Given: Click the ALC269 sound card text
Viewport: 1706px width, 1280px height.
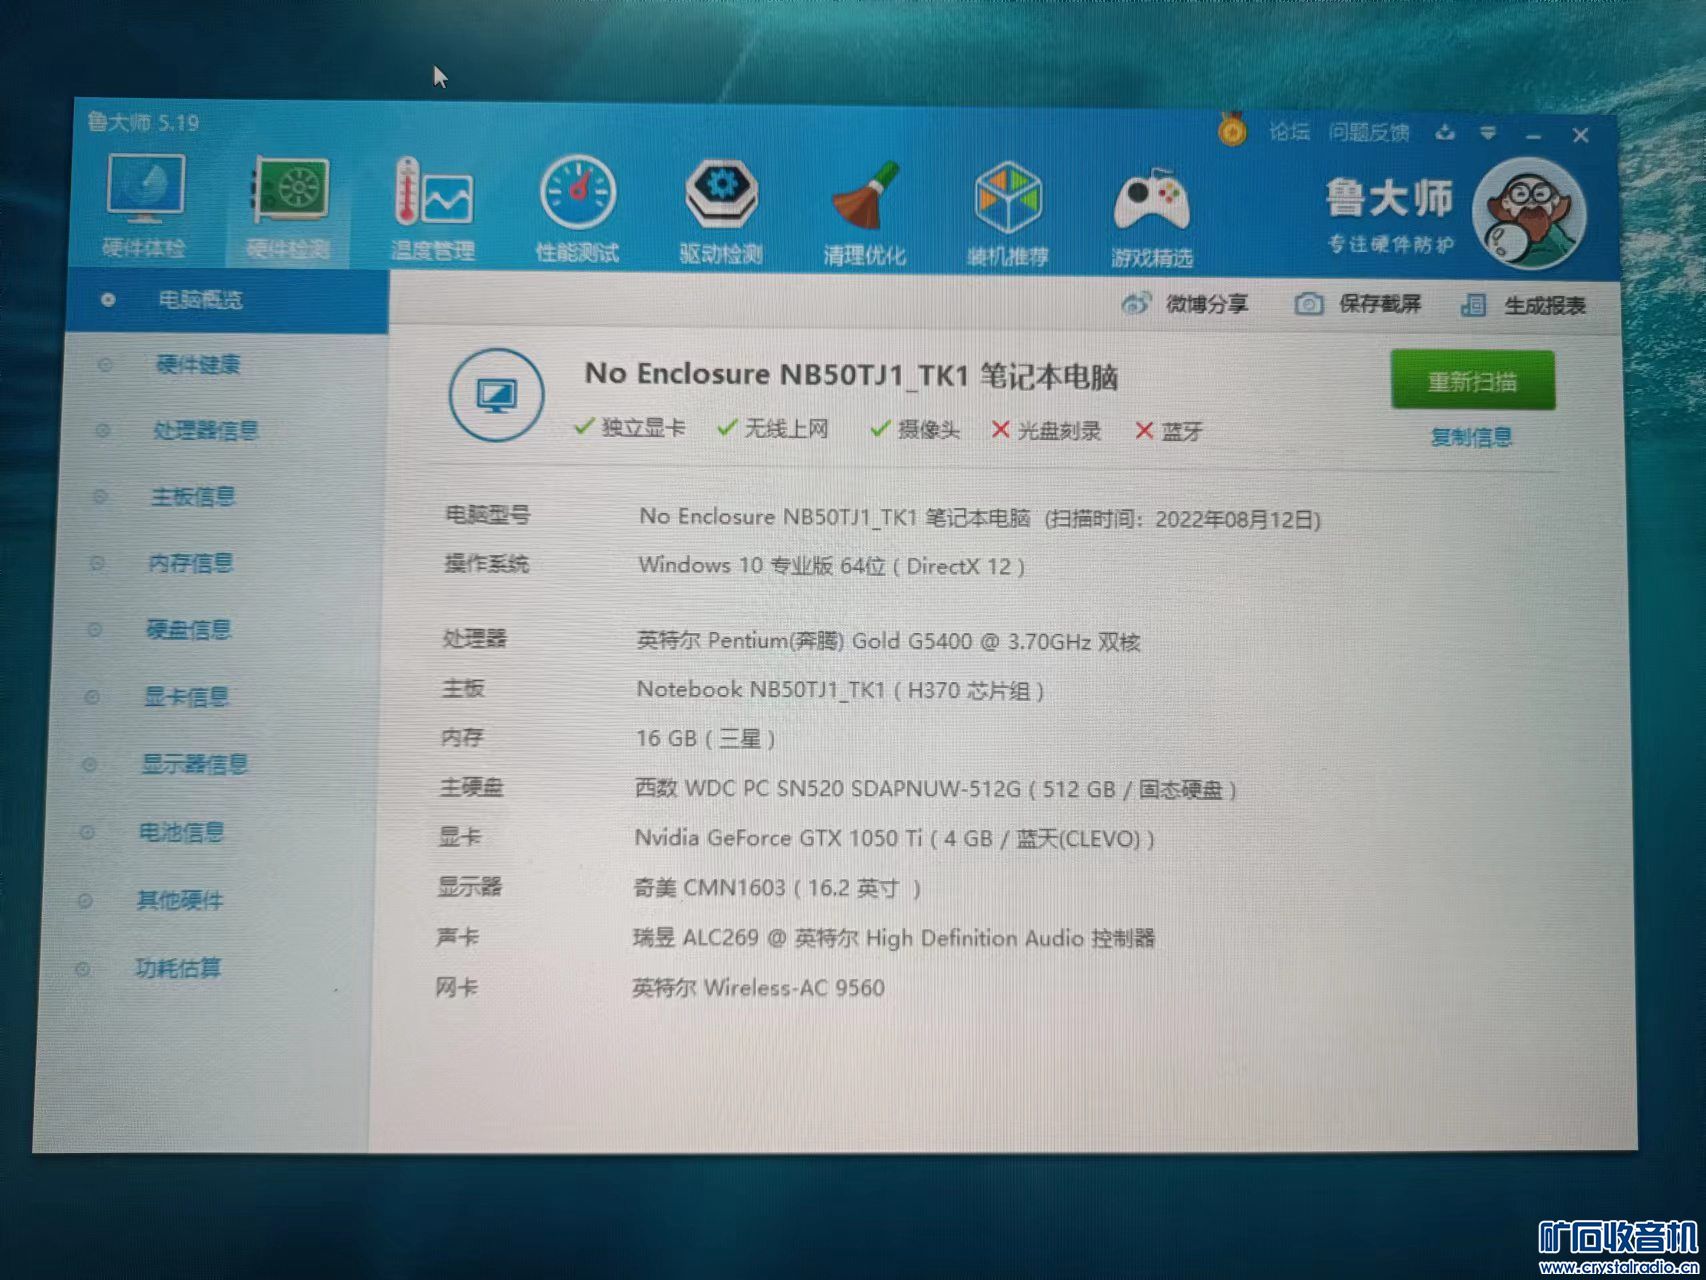Looking at the screenshot, I should point(894,938).
